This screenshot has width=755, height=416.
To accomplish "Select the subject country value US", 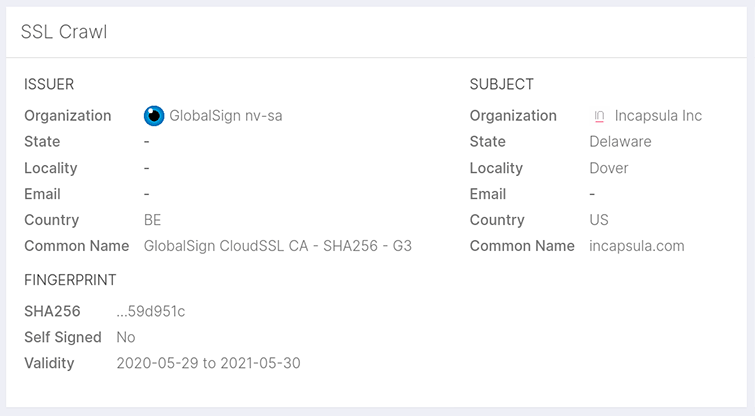I will point(599,220).
